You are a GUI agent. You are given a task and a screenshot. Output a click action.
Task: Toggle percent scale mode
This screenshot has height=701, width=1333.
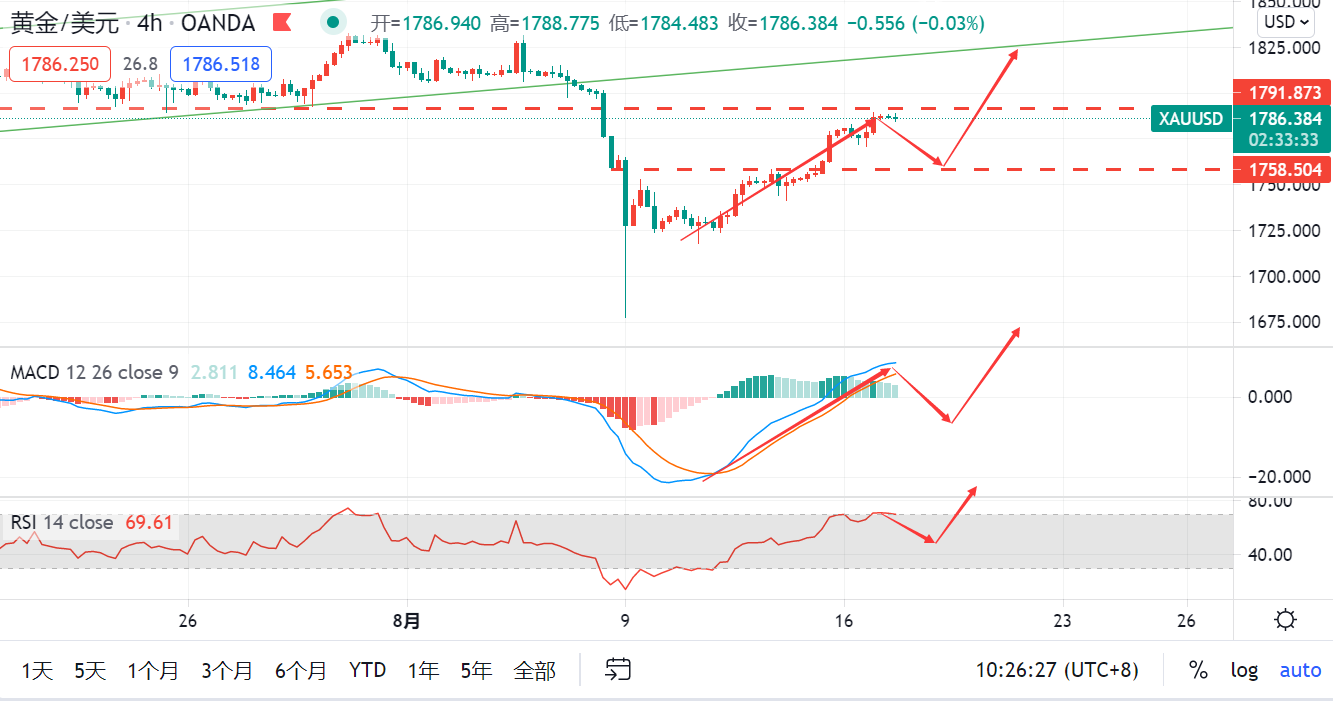(x=1198, y=670)
